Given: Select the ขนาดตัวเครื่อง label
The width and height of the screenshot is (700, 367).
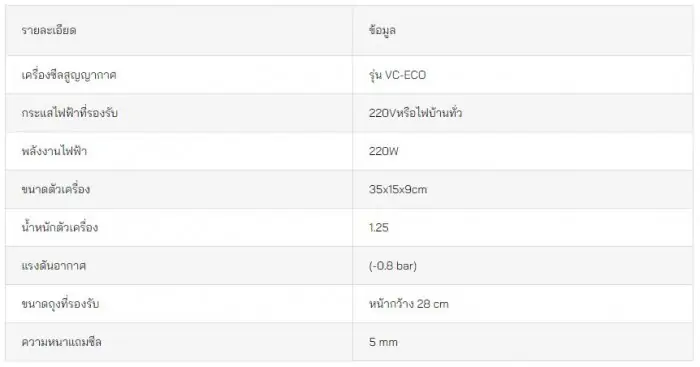Looking at the screenshot, I should (56, 189).
